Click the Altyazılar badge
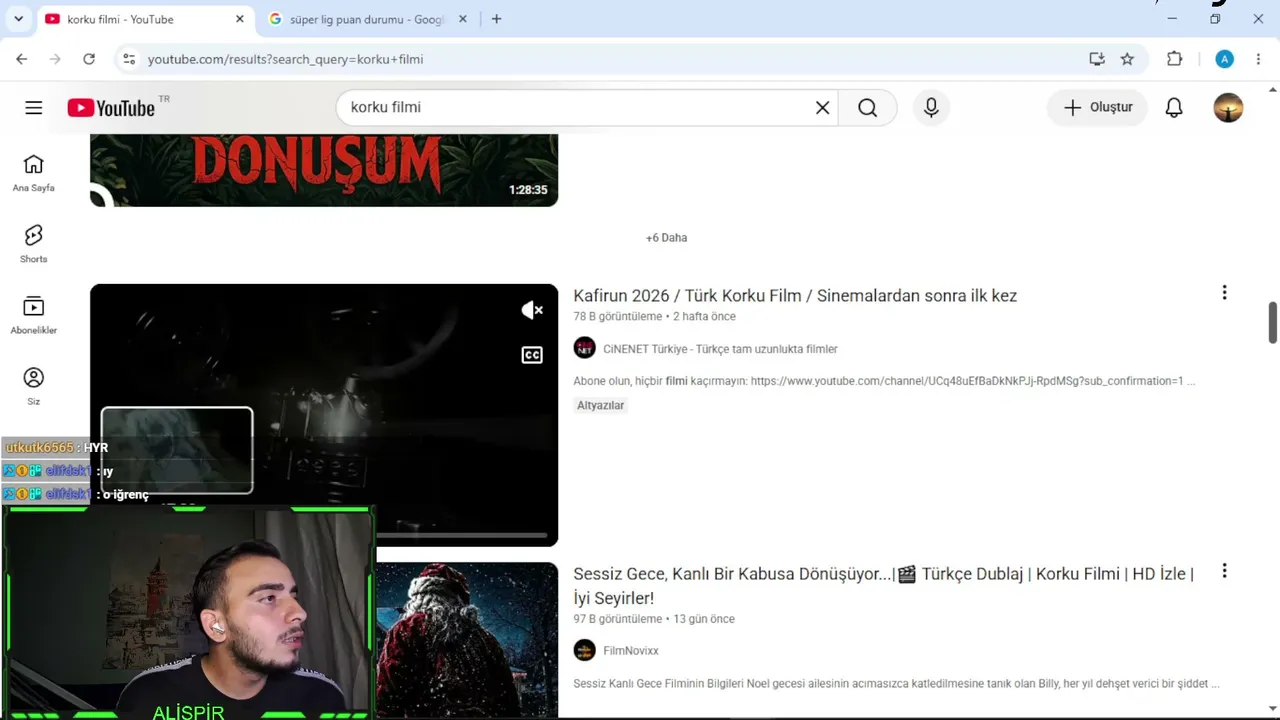The width and height of the screenshot is (1280, 720). [601, 405]
